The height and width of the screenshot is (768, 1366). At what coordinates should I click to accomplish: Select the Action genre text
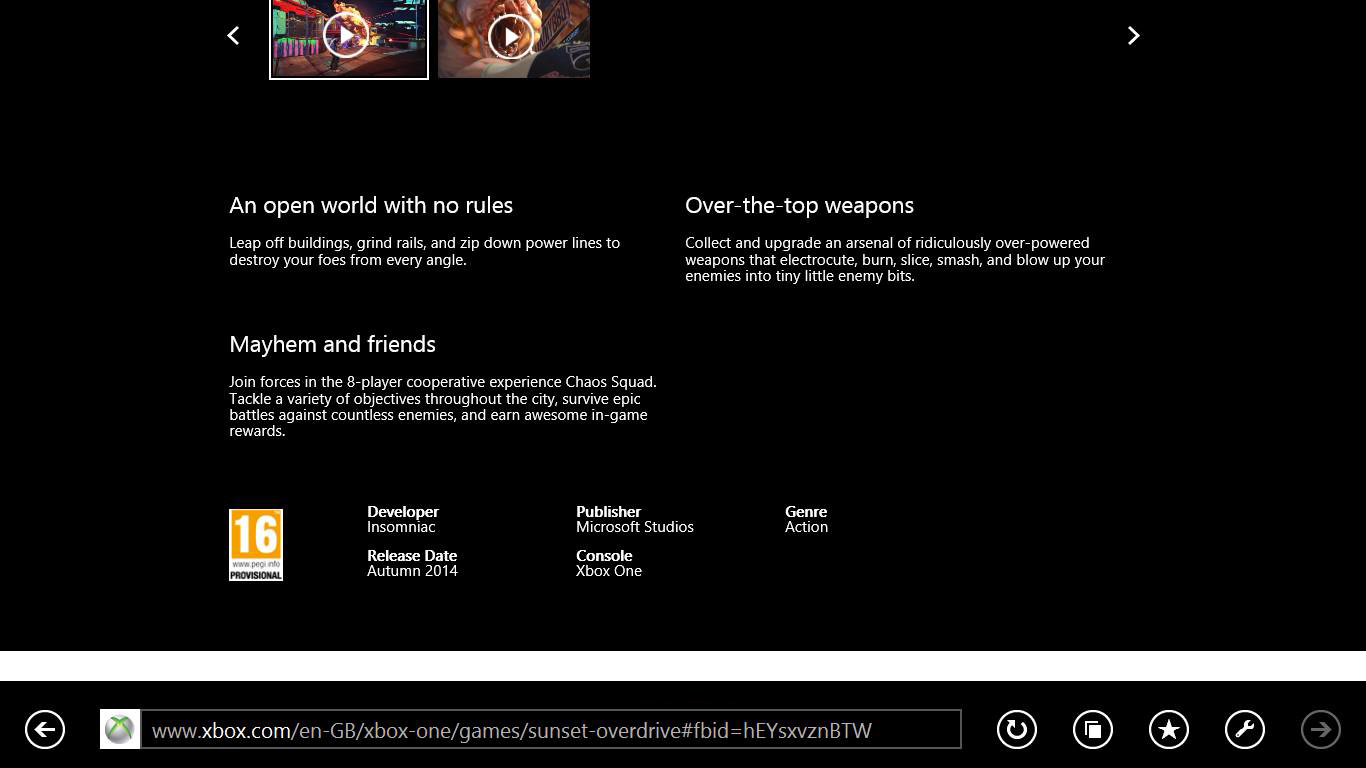coord(806,527)
